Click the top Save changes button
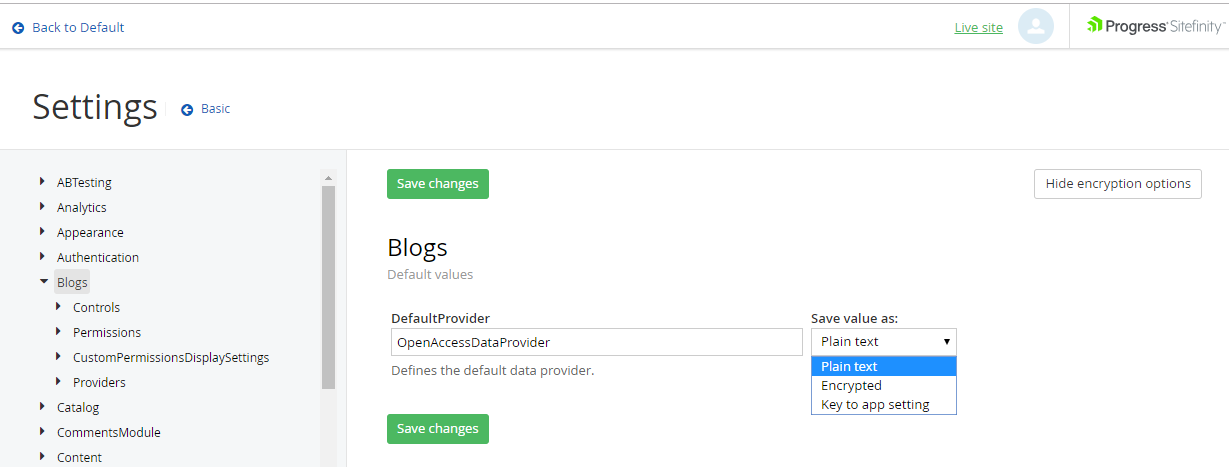 click(x=437, y=184)
